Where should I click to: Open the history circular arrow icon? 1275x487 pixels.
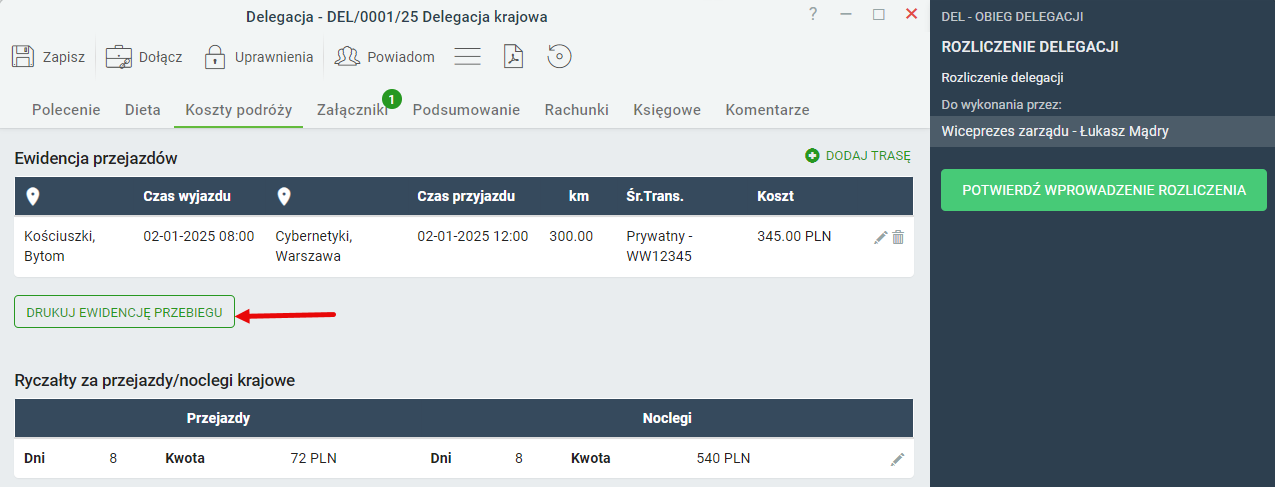point(559,57)
